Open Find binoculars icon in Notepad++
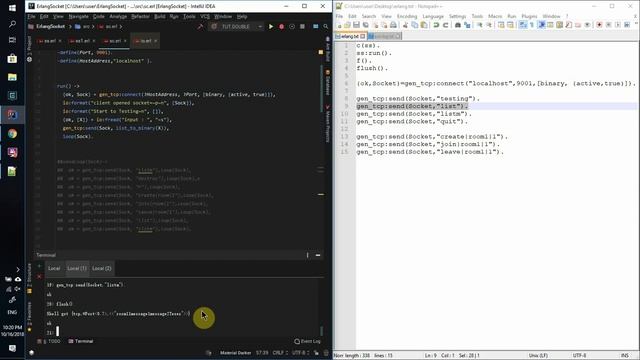The height and width of the screenshot is (360, 640). click(x=458, y=25)
